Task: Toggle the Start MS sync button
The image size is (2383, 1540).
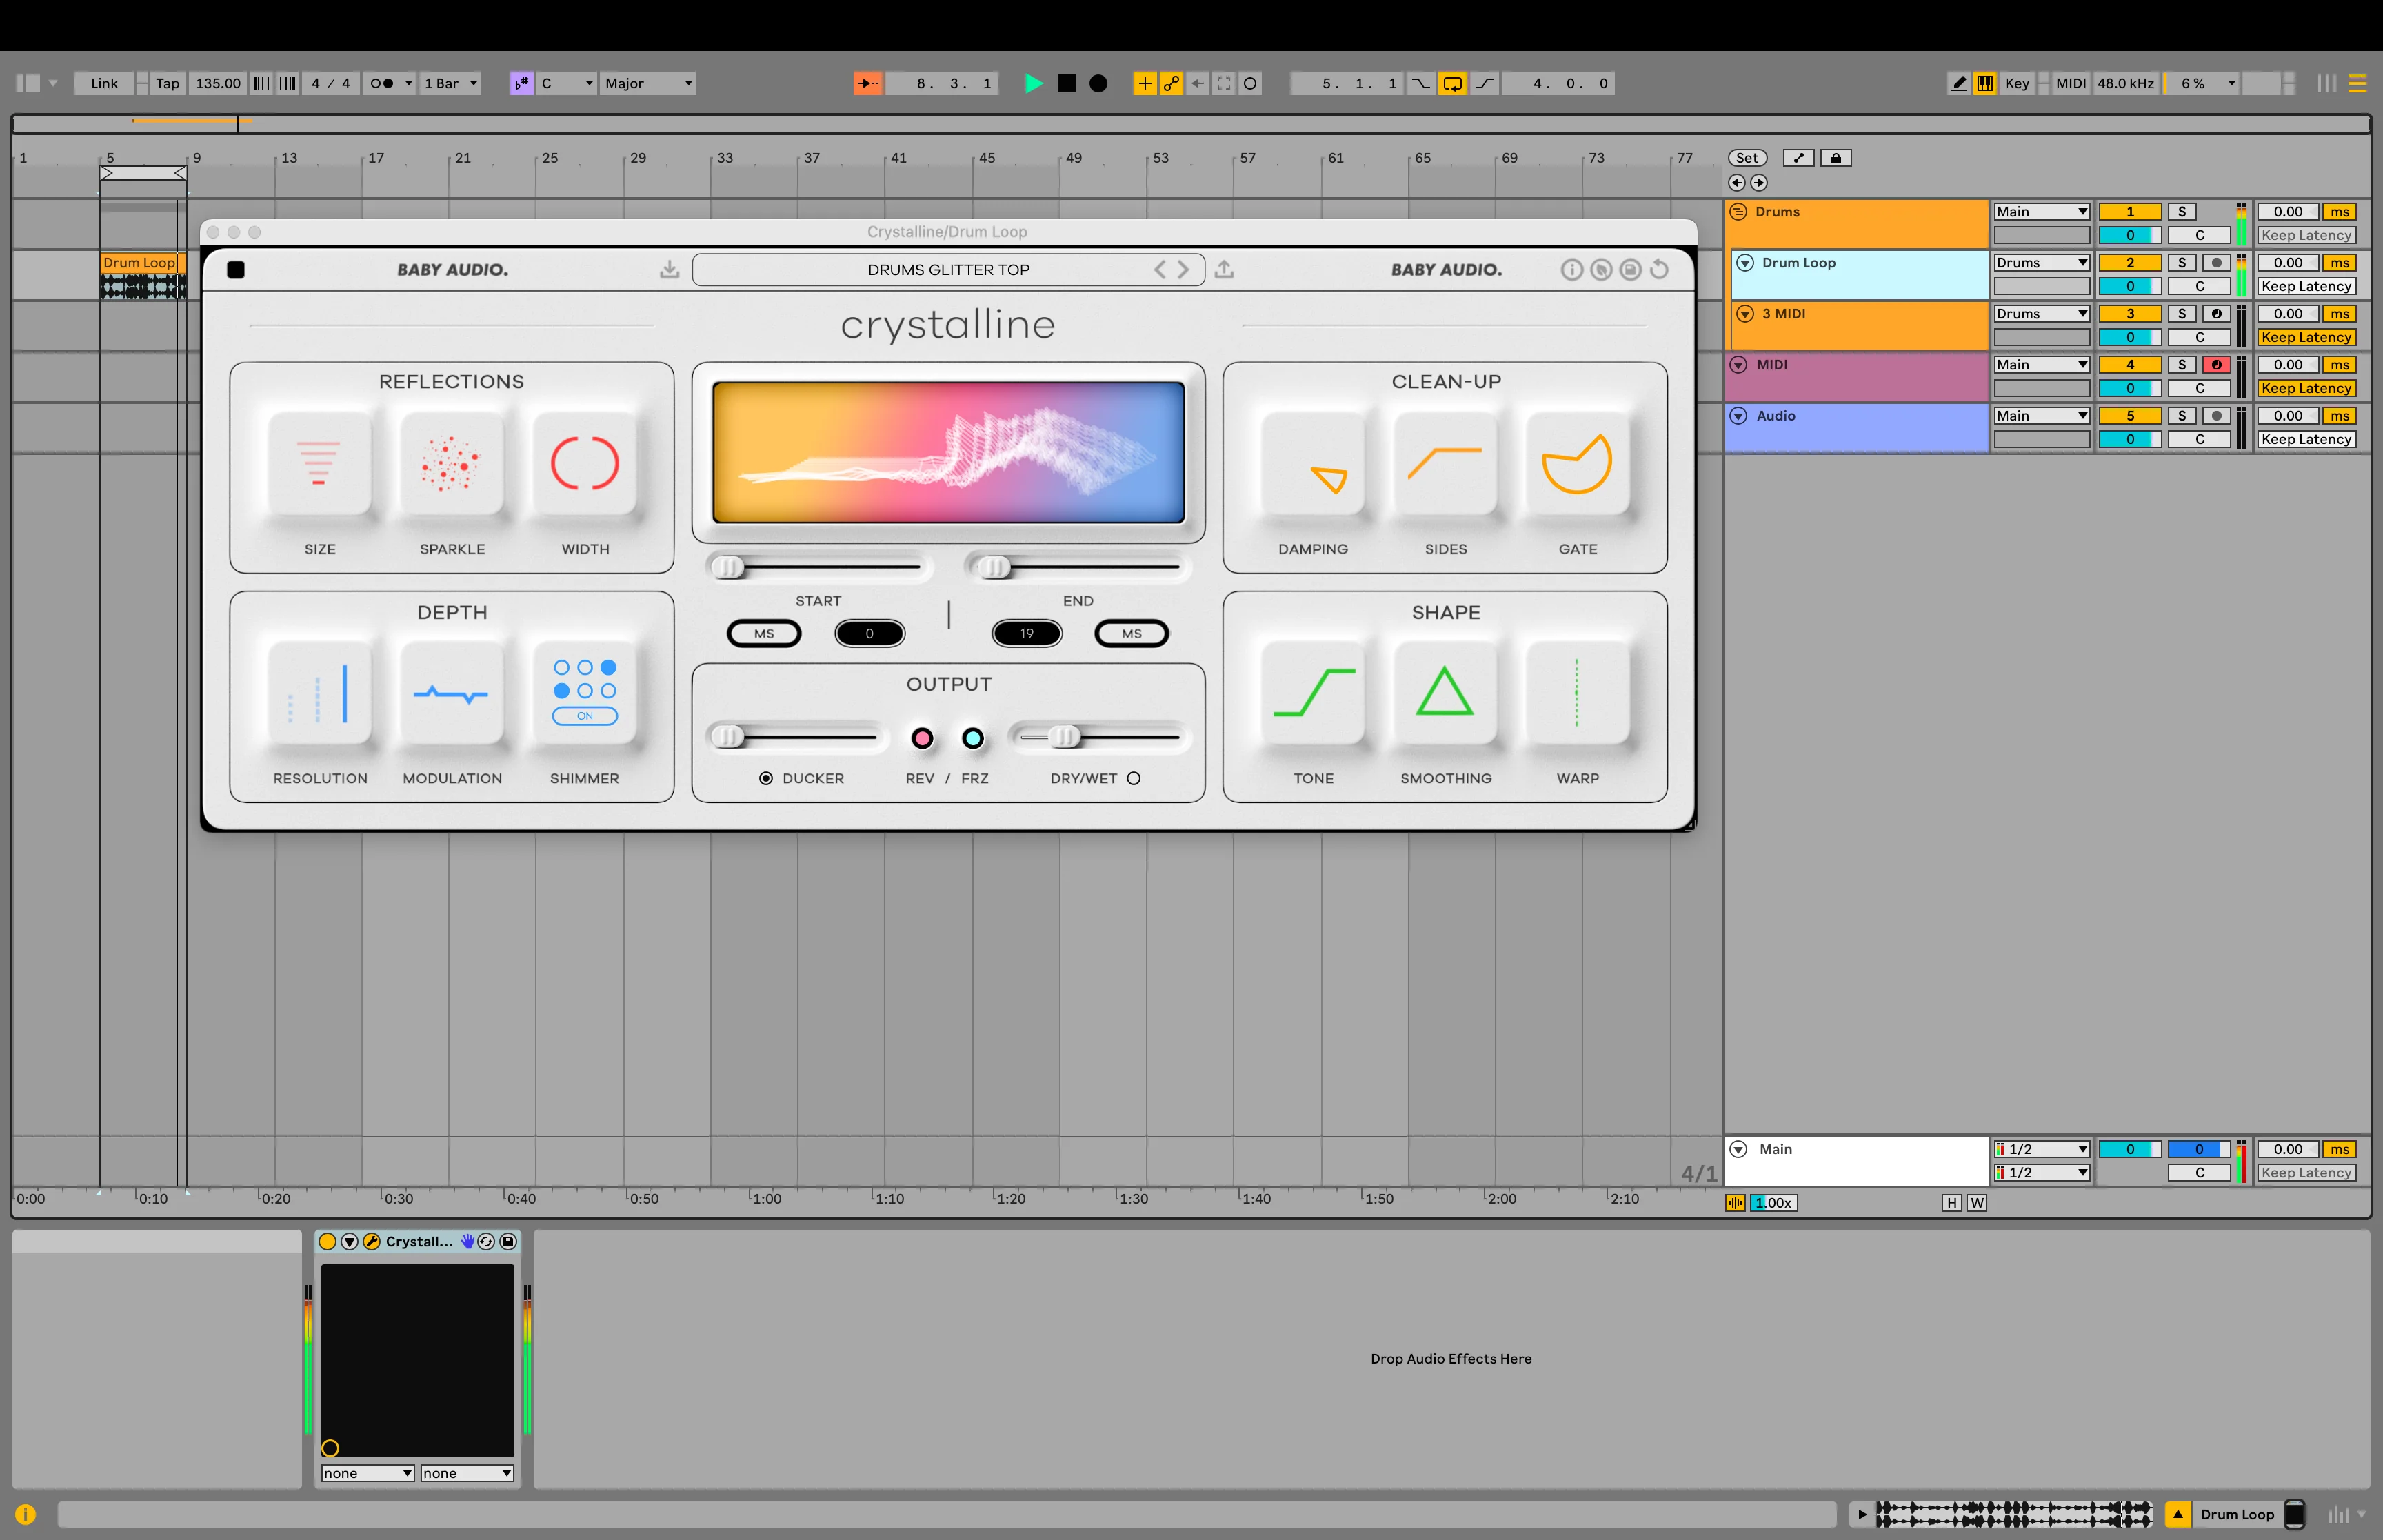Action: tap(764, 634)
